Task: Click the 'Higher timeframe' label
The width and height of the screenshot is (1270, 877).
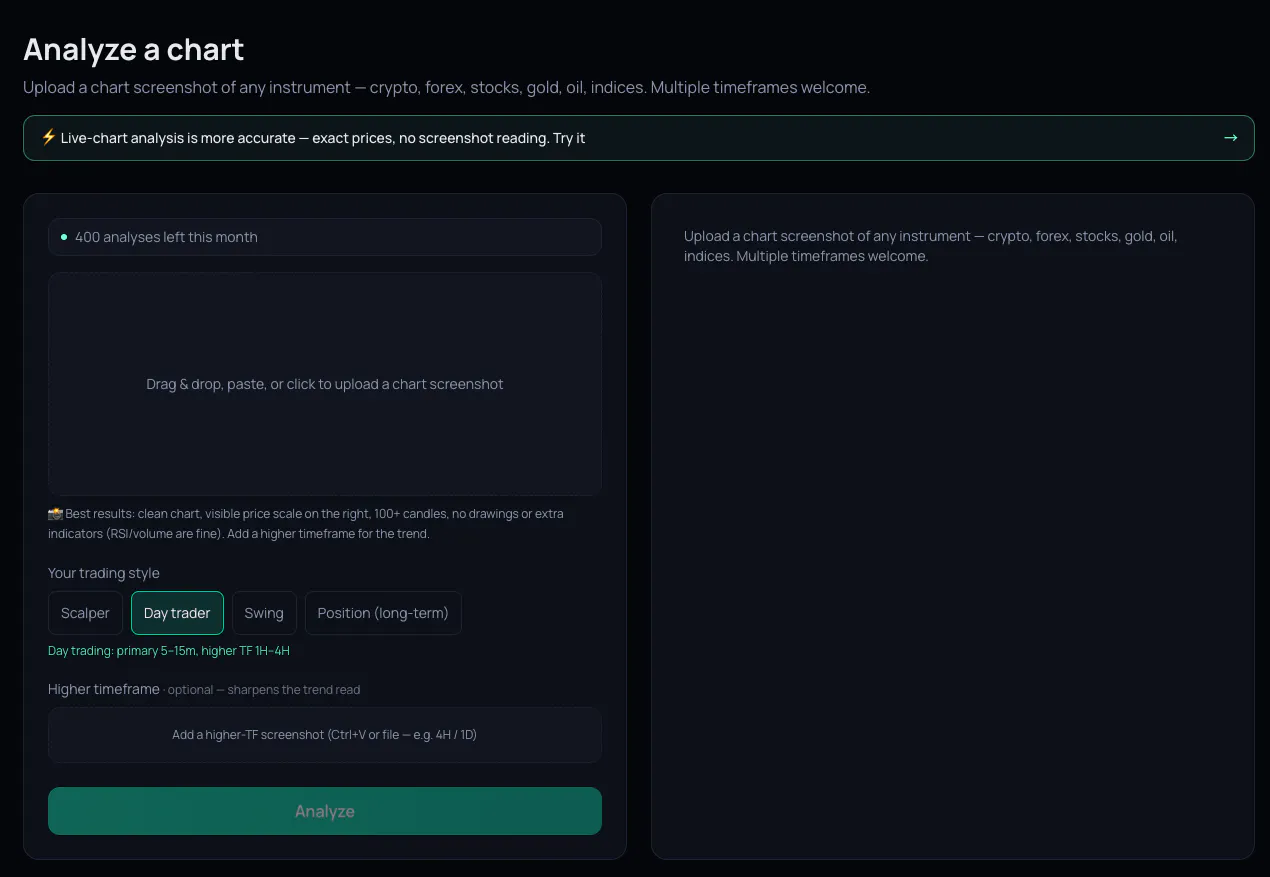Action: pyautogui.click(x=104, y=689)
